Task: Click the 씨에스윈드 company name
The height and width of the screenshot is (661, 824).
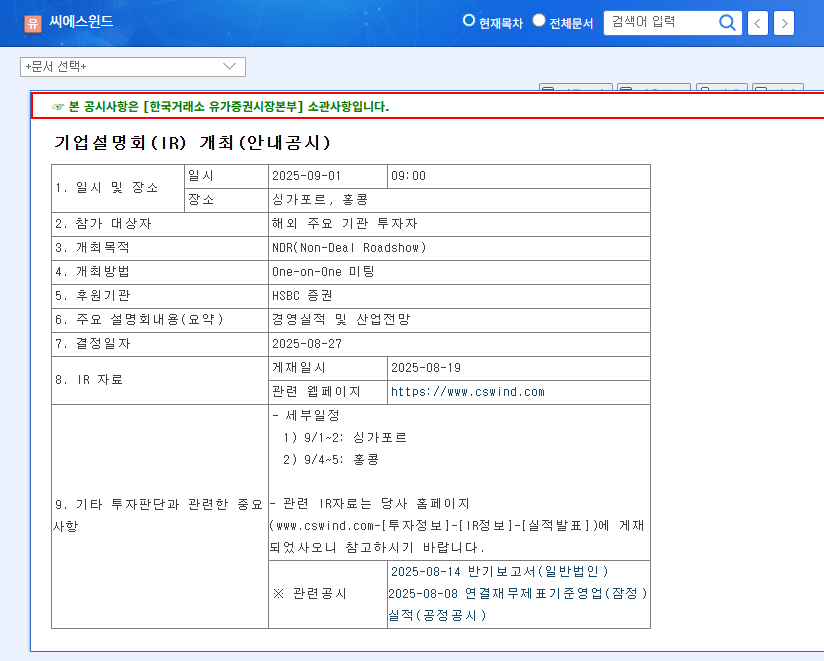Action: 81,22
